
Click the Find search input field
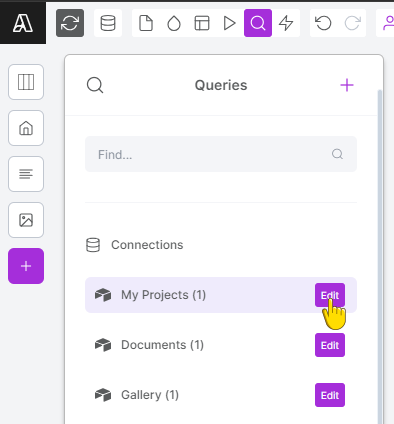point(221,154)
